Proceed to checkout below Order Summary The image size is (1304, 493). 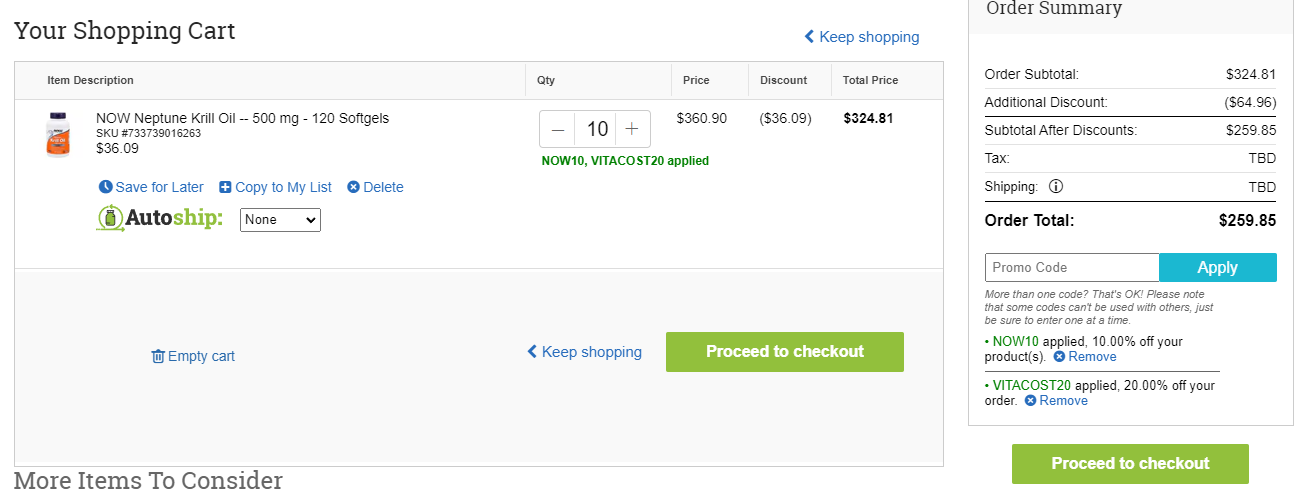tap(1130, 464)
